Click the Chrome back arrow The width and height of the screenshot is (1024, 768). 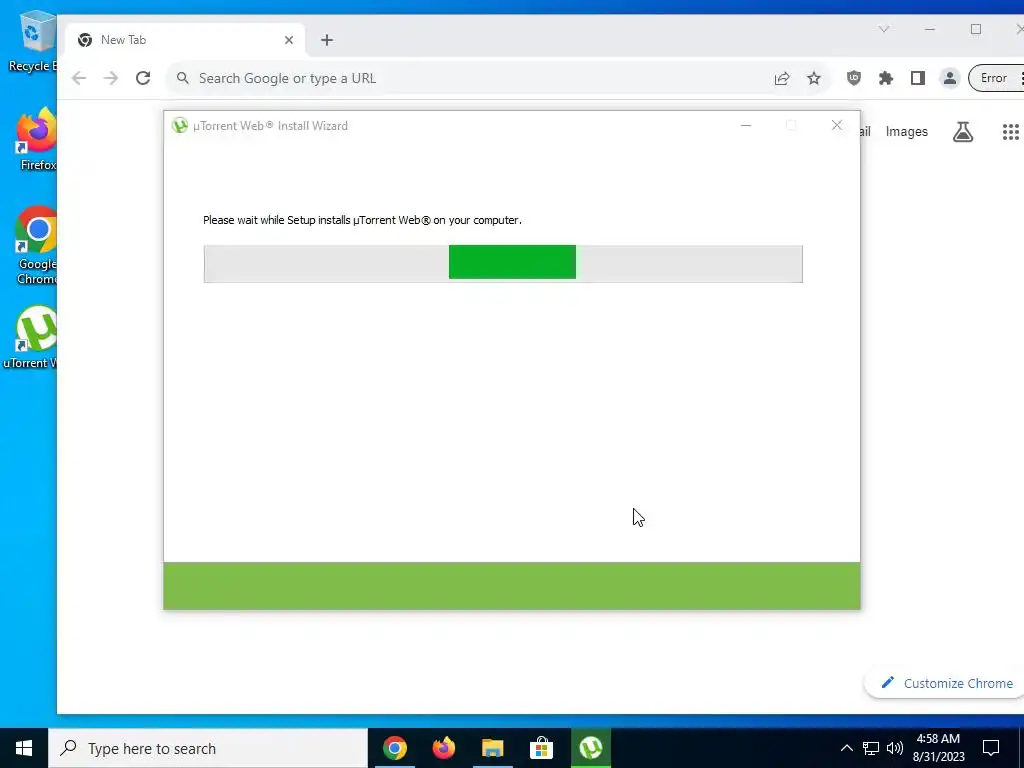pyautogui.click(x=79, y=78)
